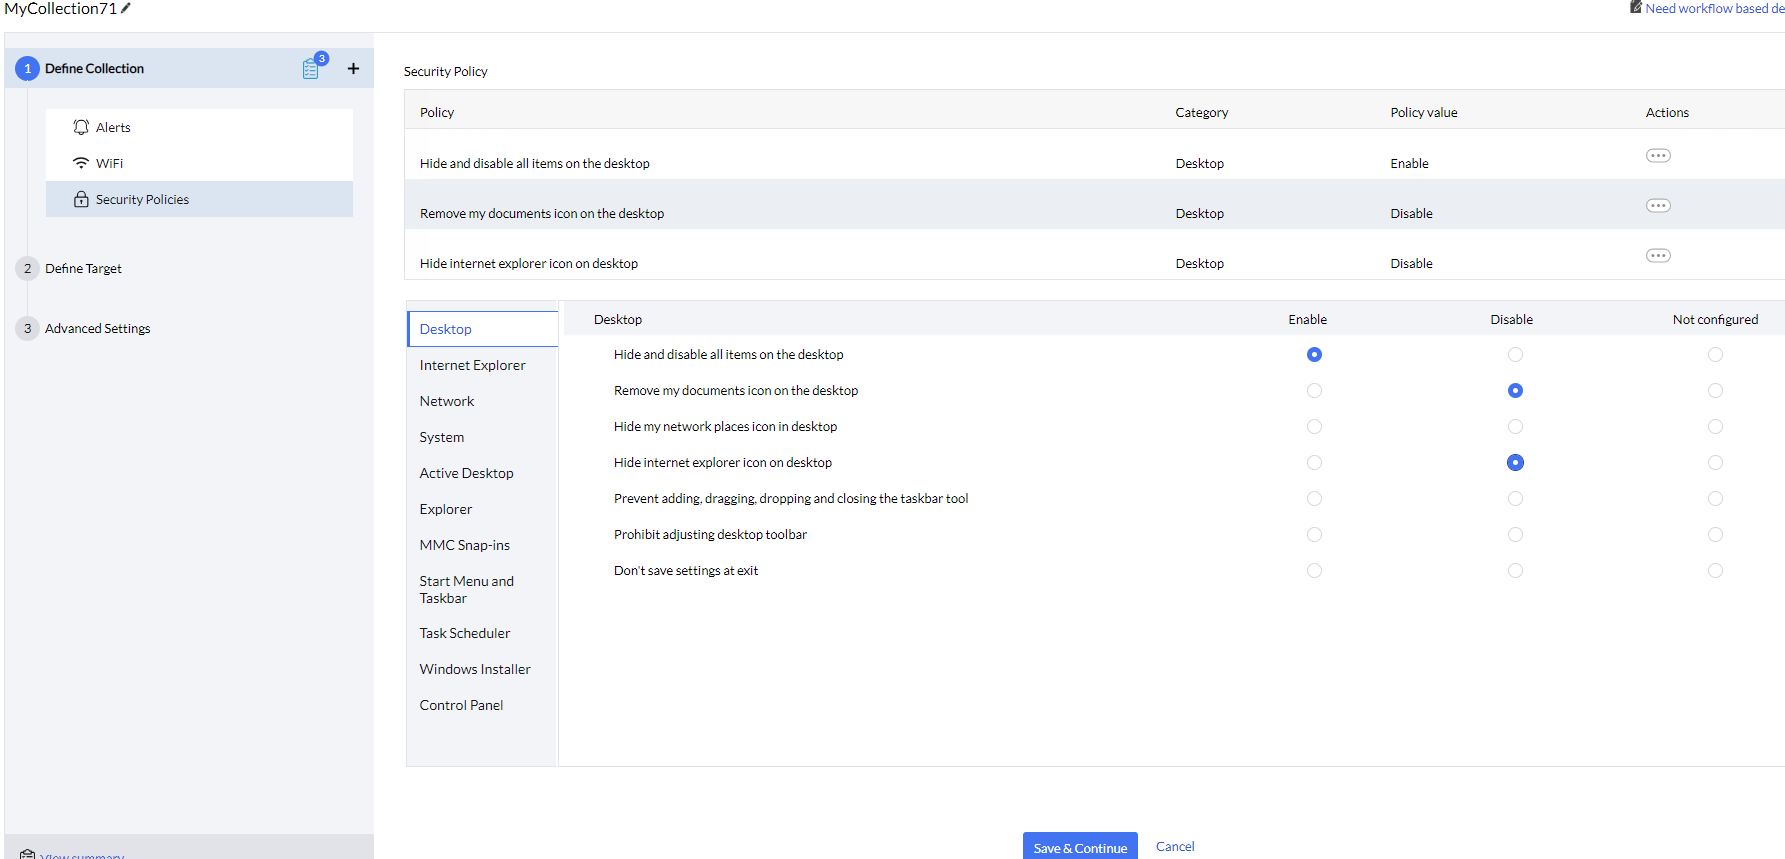
Task: Click Save & Continue button
Action: [x=1079, y=847]
